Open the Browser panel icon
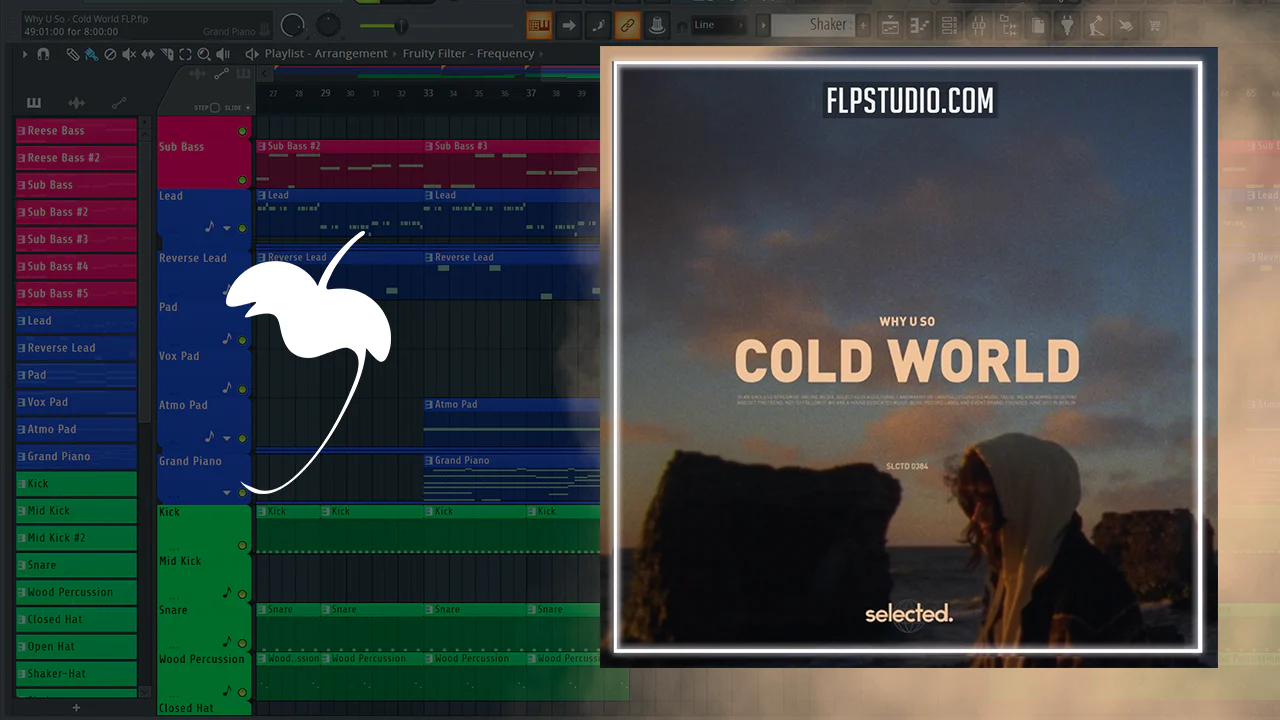This screenshot has height=720, width=1280. click(x=1009, y=25)
